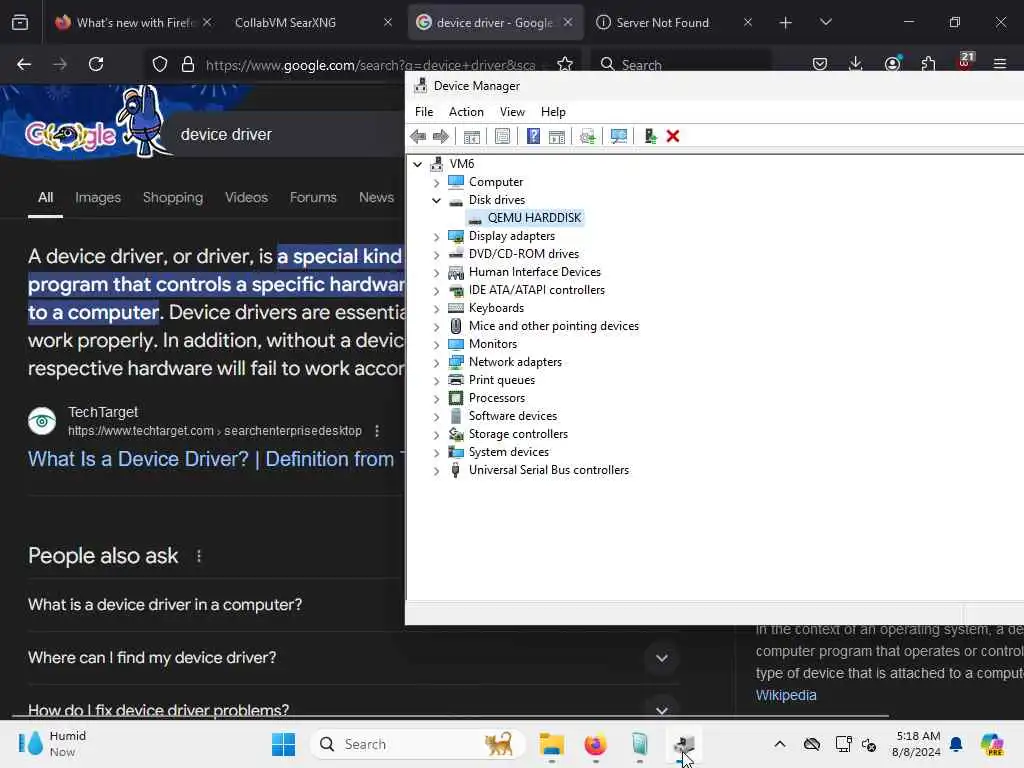This screenshot has height=768, width=1024.
Task: Switch to Server Not Found browser tab
Action: click(673, 22)
